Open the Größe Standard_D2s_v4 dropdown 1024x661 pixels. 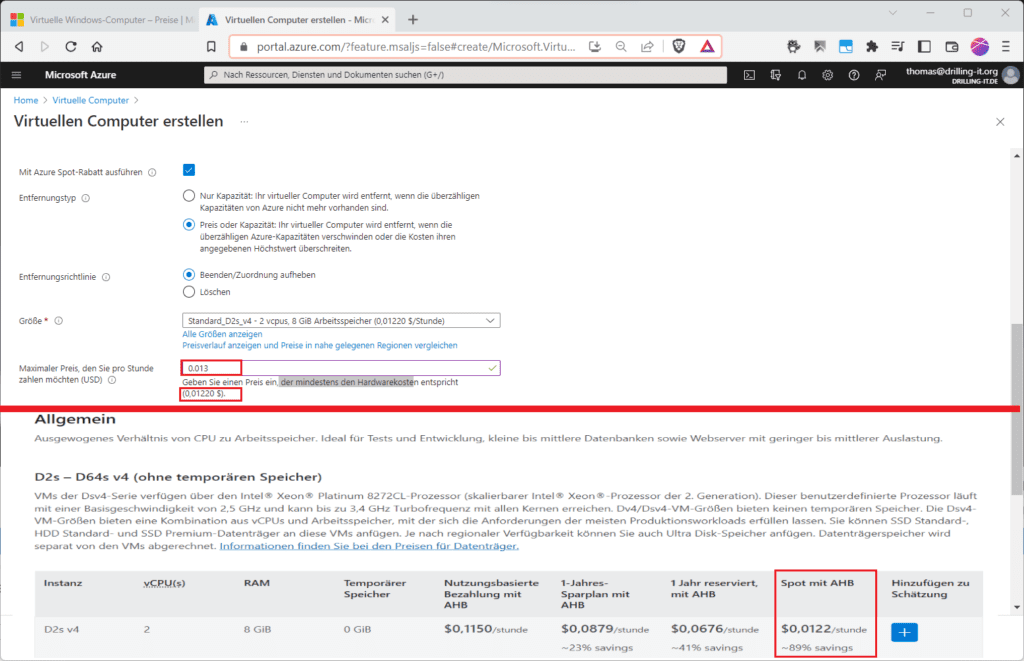pyautogui.click(x=341, y=321)
